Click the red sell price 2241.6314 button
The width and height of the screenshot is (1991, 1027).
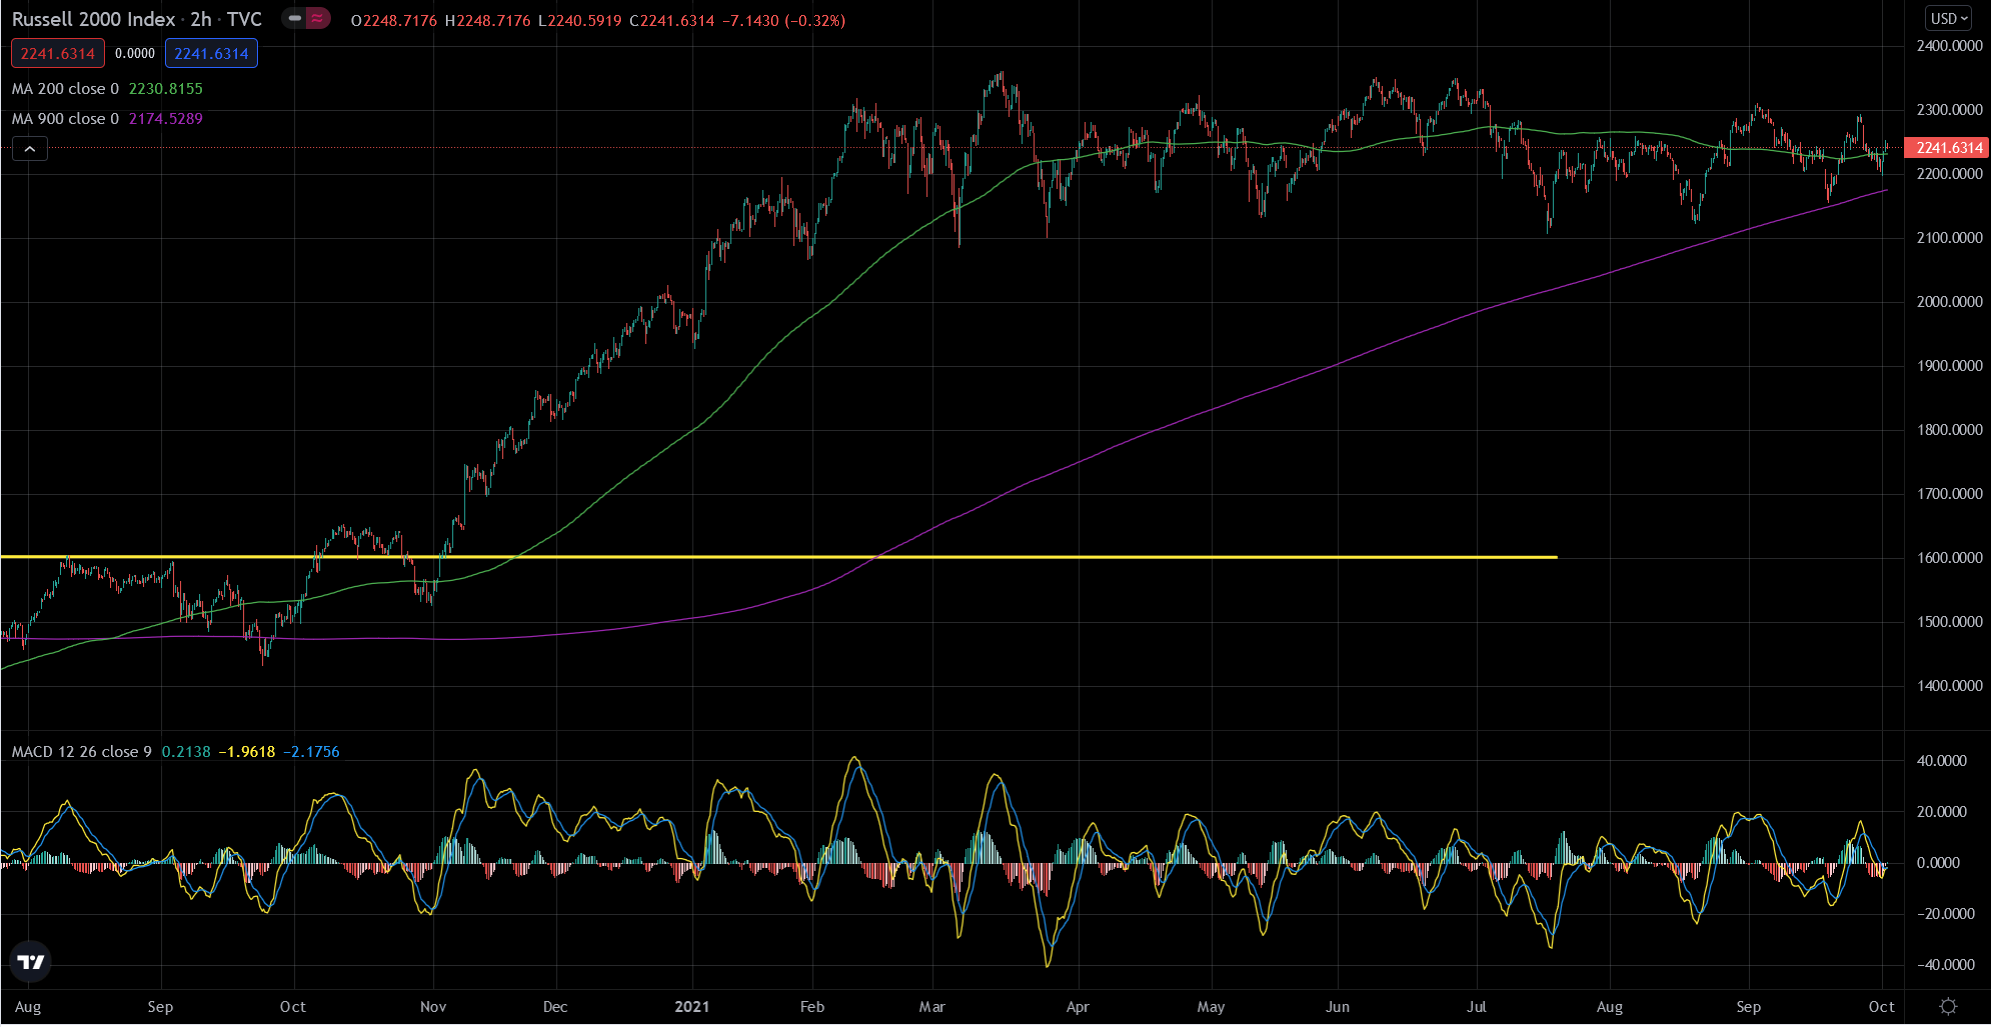coord(58,54)
